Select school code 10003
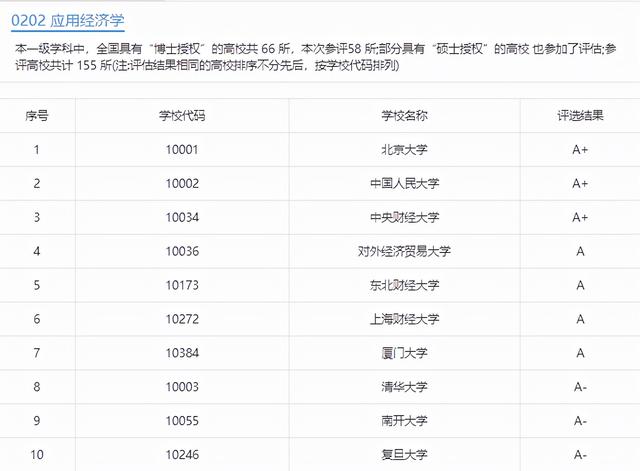Screen dimensions: 640x471 point(182,387)
